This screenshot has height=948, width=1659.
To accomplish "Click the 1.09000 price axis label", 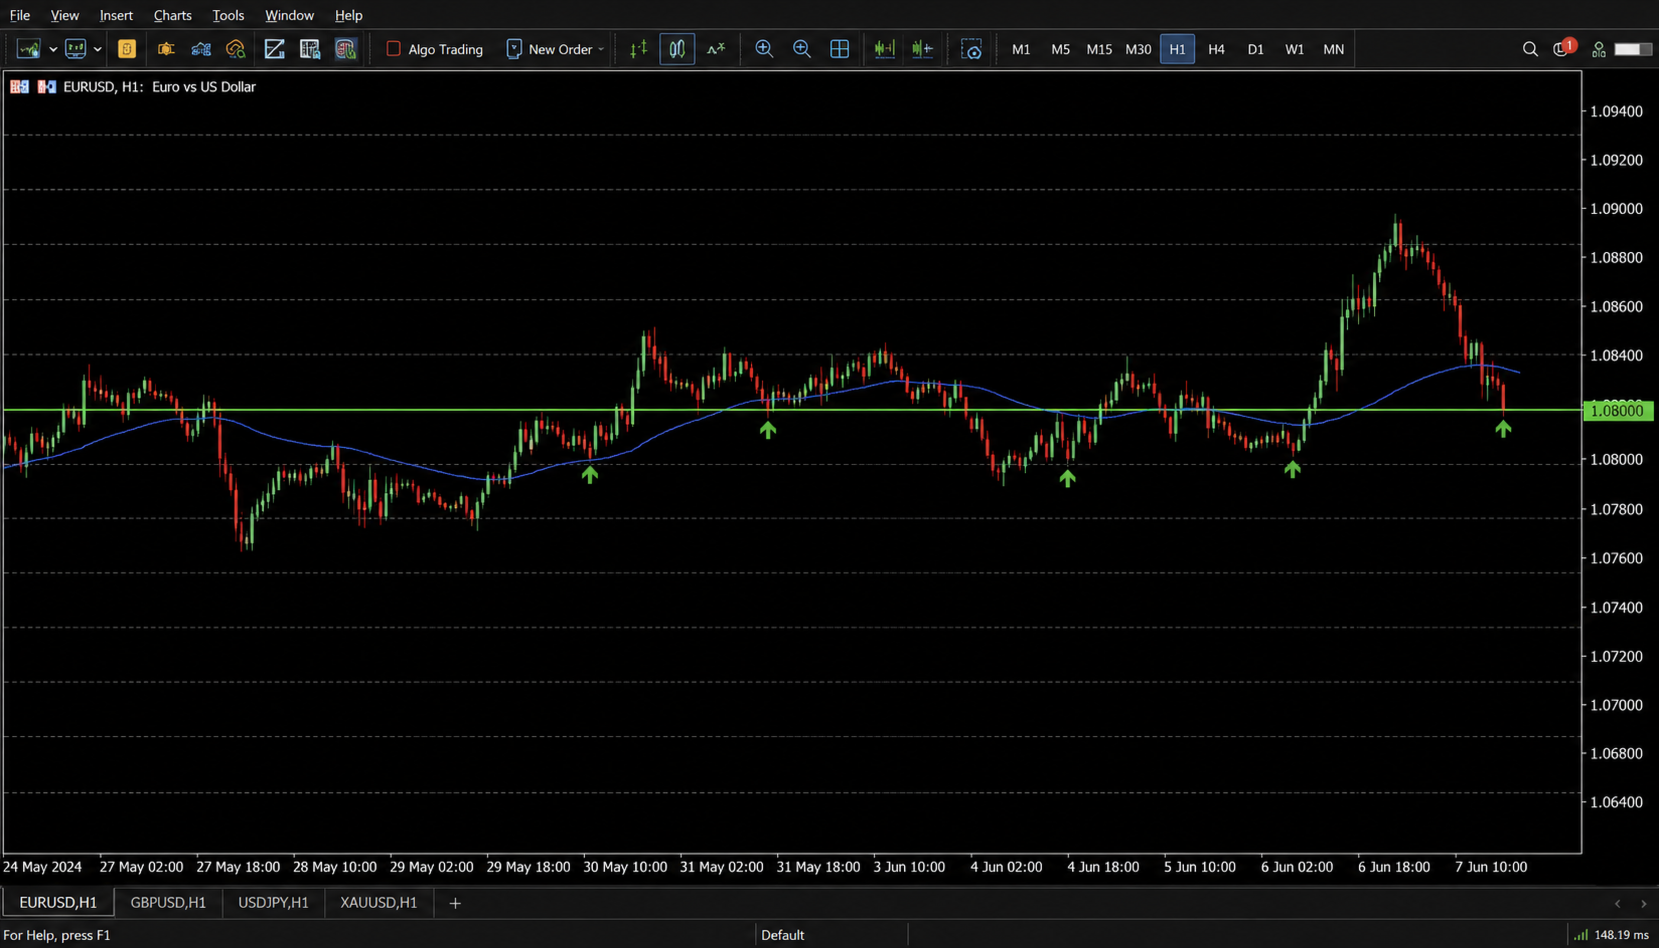I will 1616,209.
